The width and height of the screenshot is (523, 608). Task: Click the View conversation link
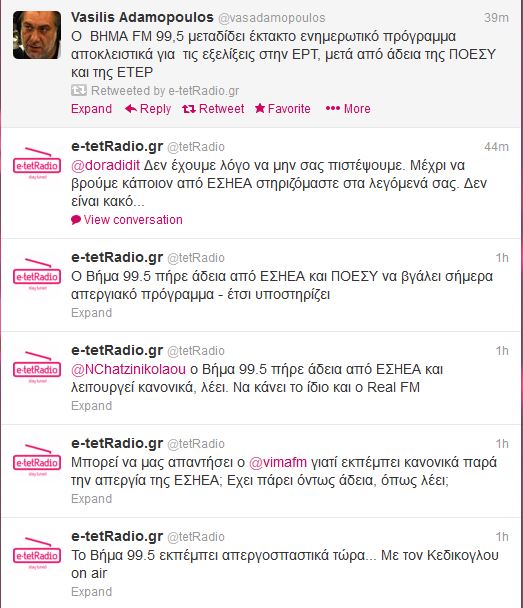(133, 220)
